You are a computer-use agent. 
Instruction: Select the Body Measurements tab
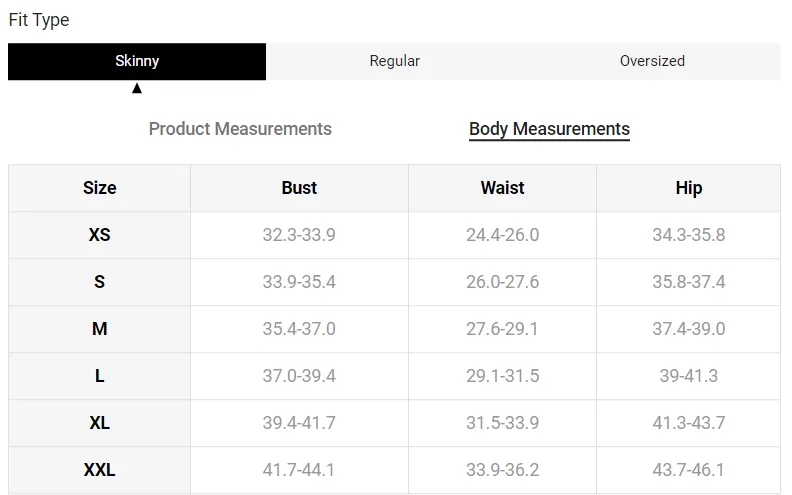pos(550,129)
